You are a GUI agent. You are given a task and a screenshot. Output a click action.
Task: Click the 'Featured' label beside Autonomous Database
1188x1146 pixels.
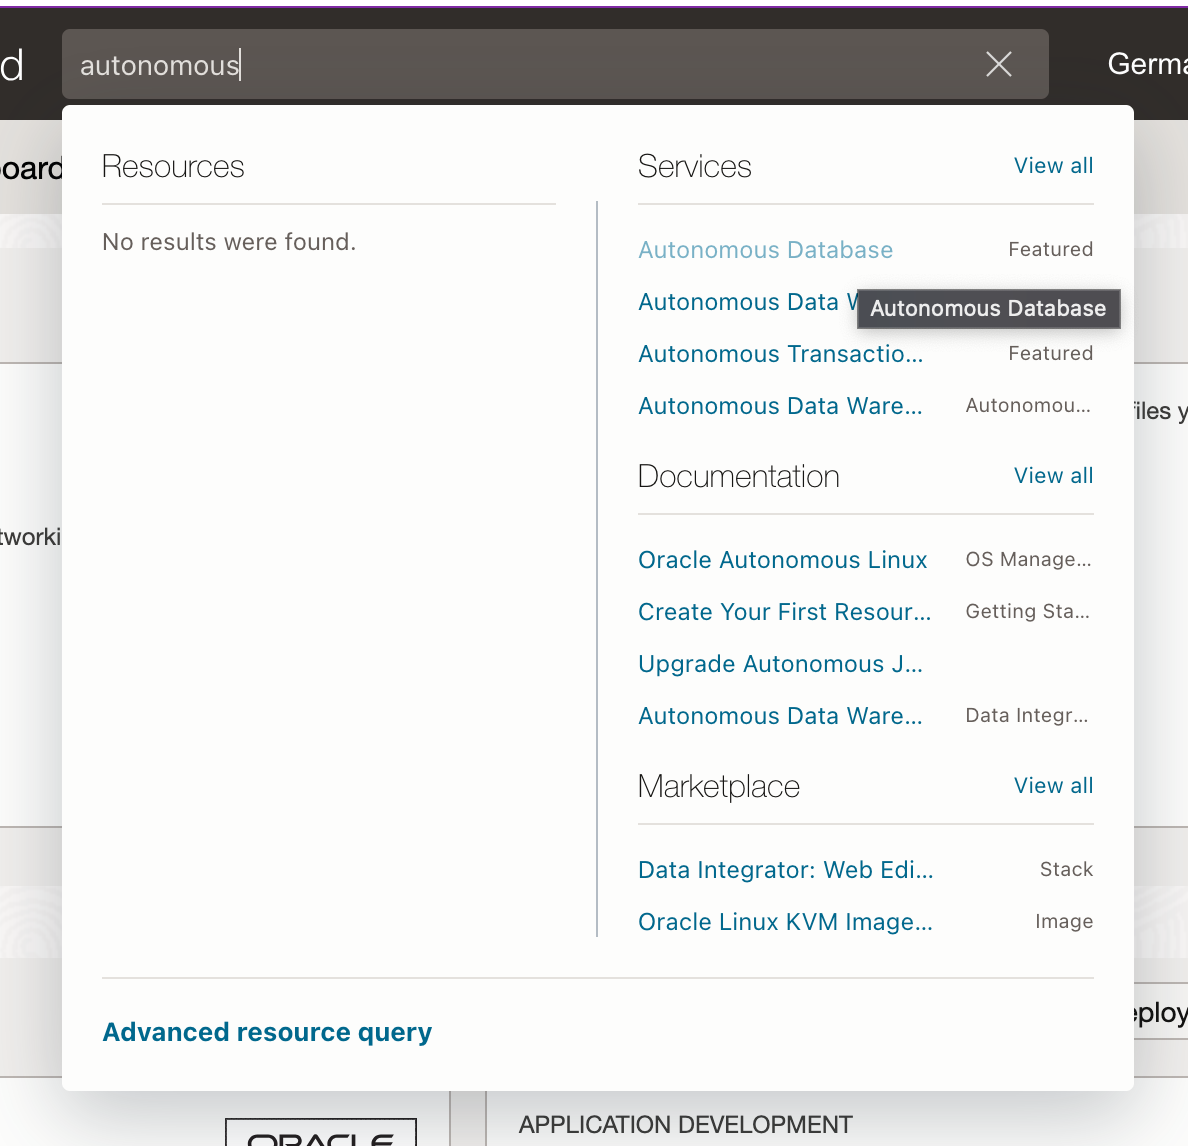[1050, 249]
